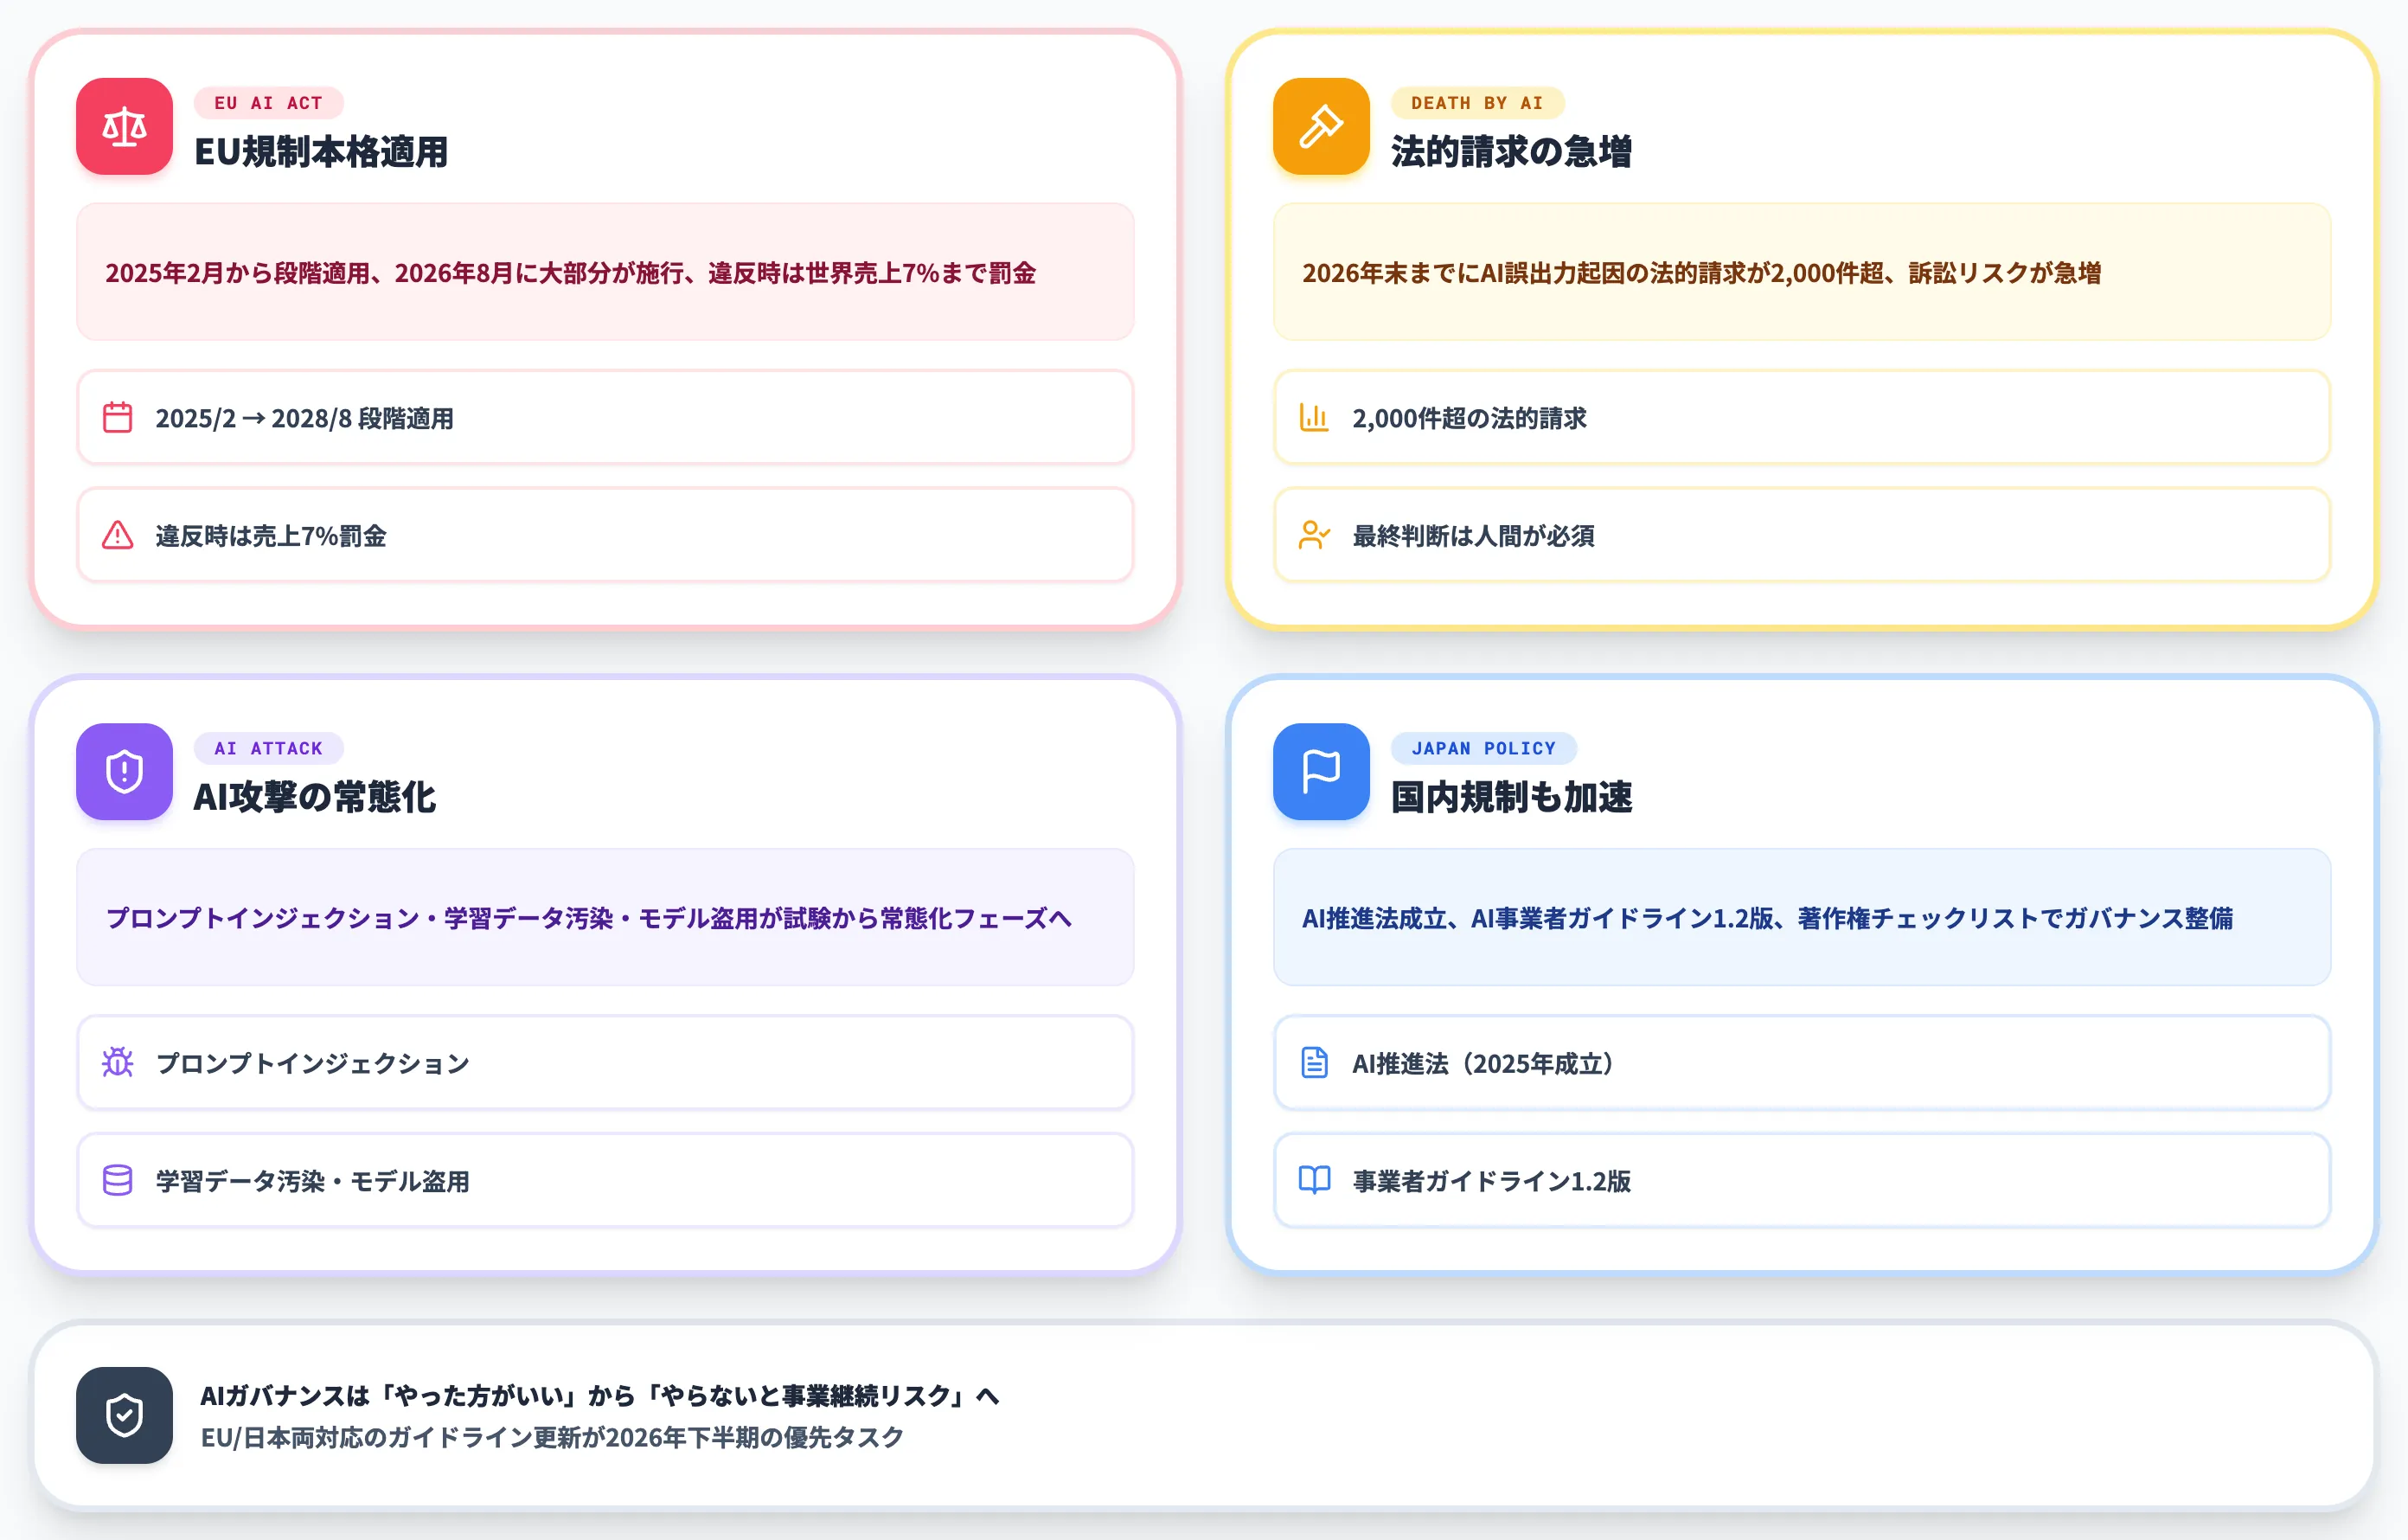This screenshot has height=1540, width=2408.
Task: Click the pink summary starting 2025年2月から段階適用
Action: click(x=605, y=272)
